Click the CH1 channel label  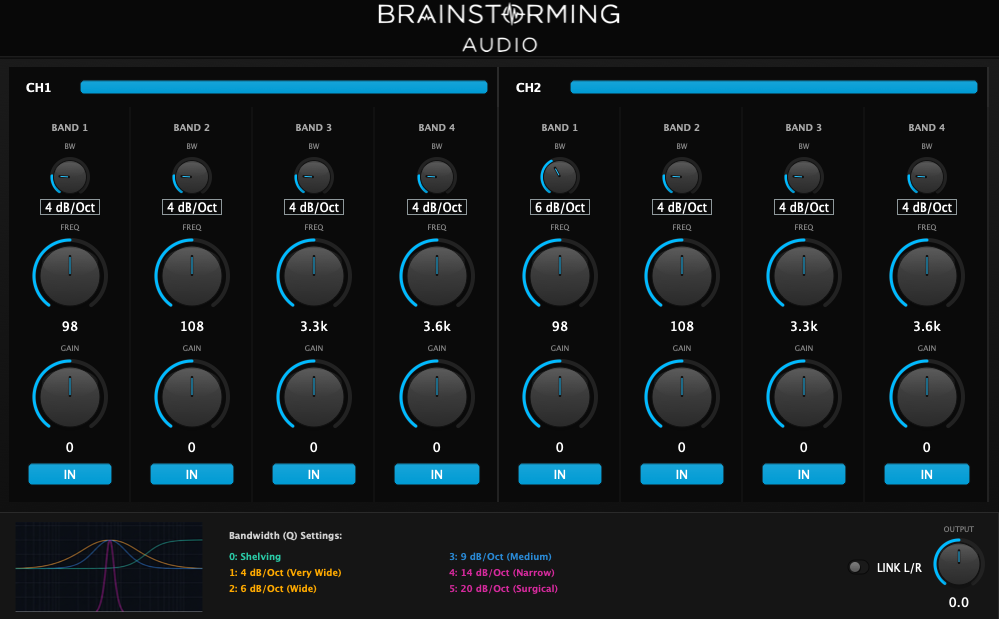[38, 87]
